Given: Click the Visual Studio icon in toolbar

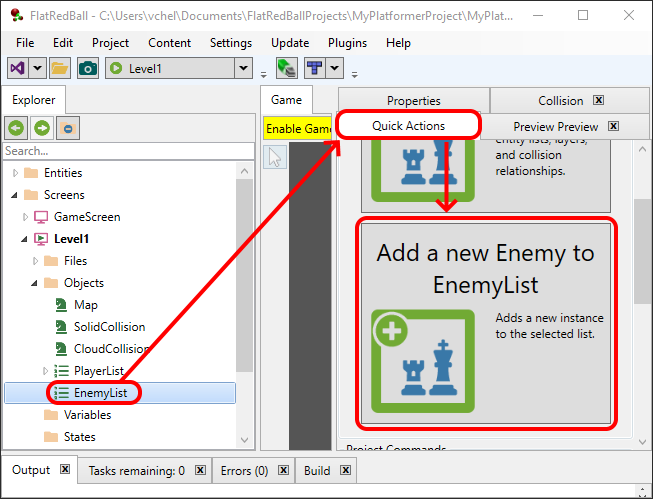Looking at the screenshot, I should tap(17, 68).
